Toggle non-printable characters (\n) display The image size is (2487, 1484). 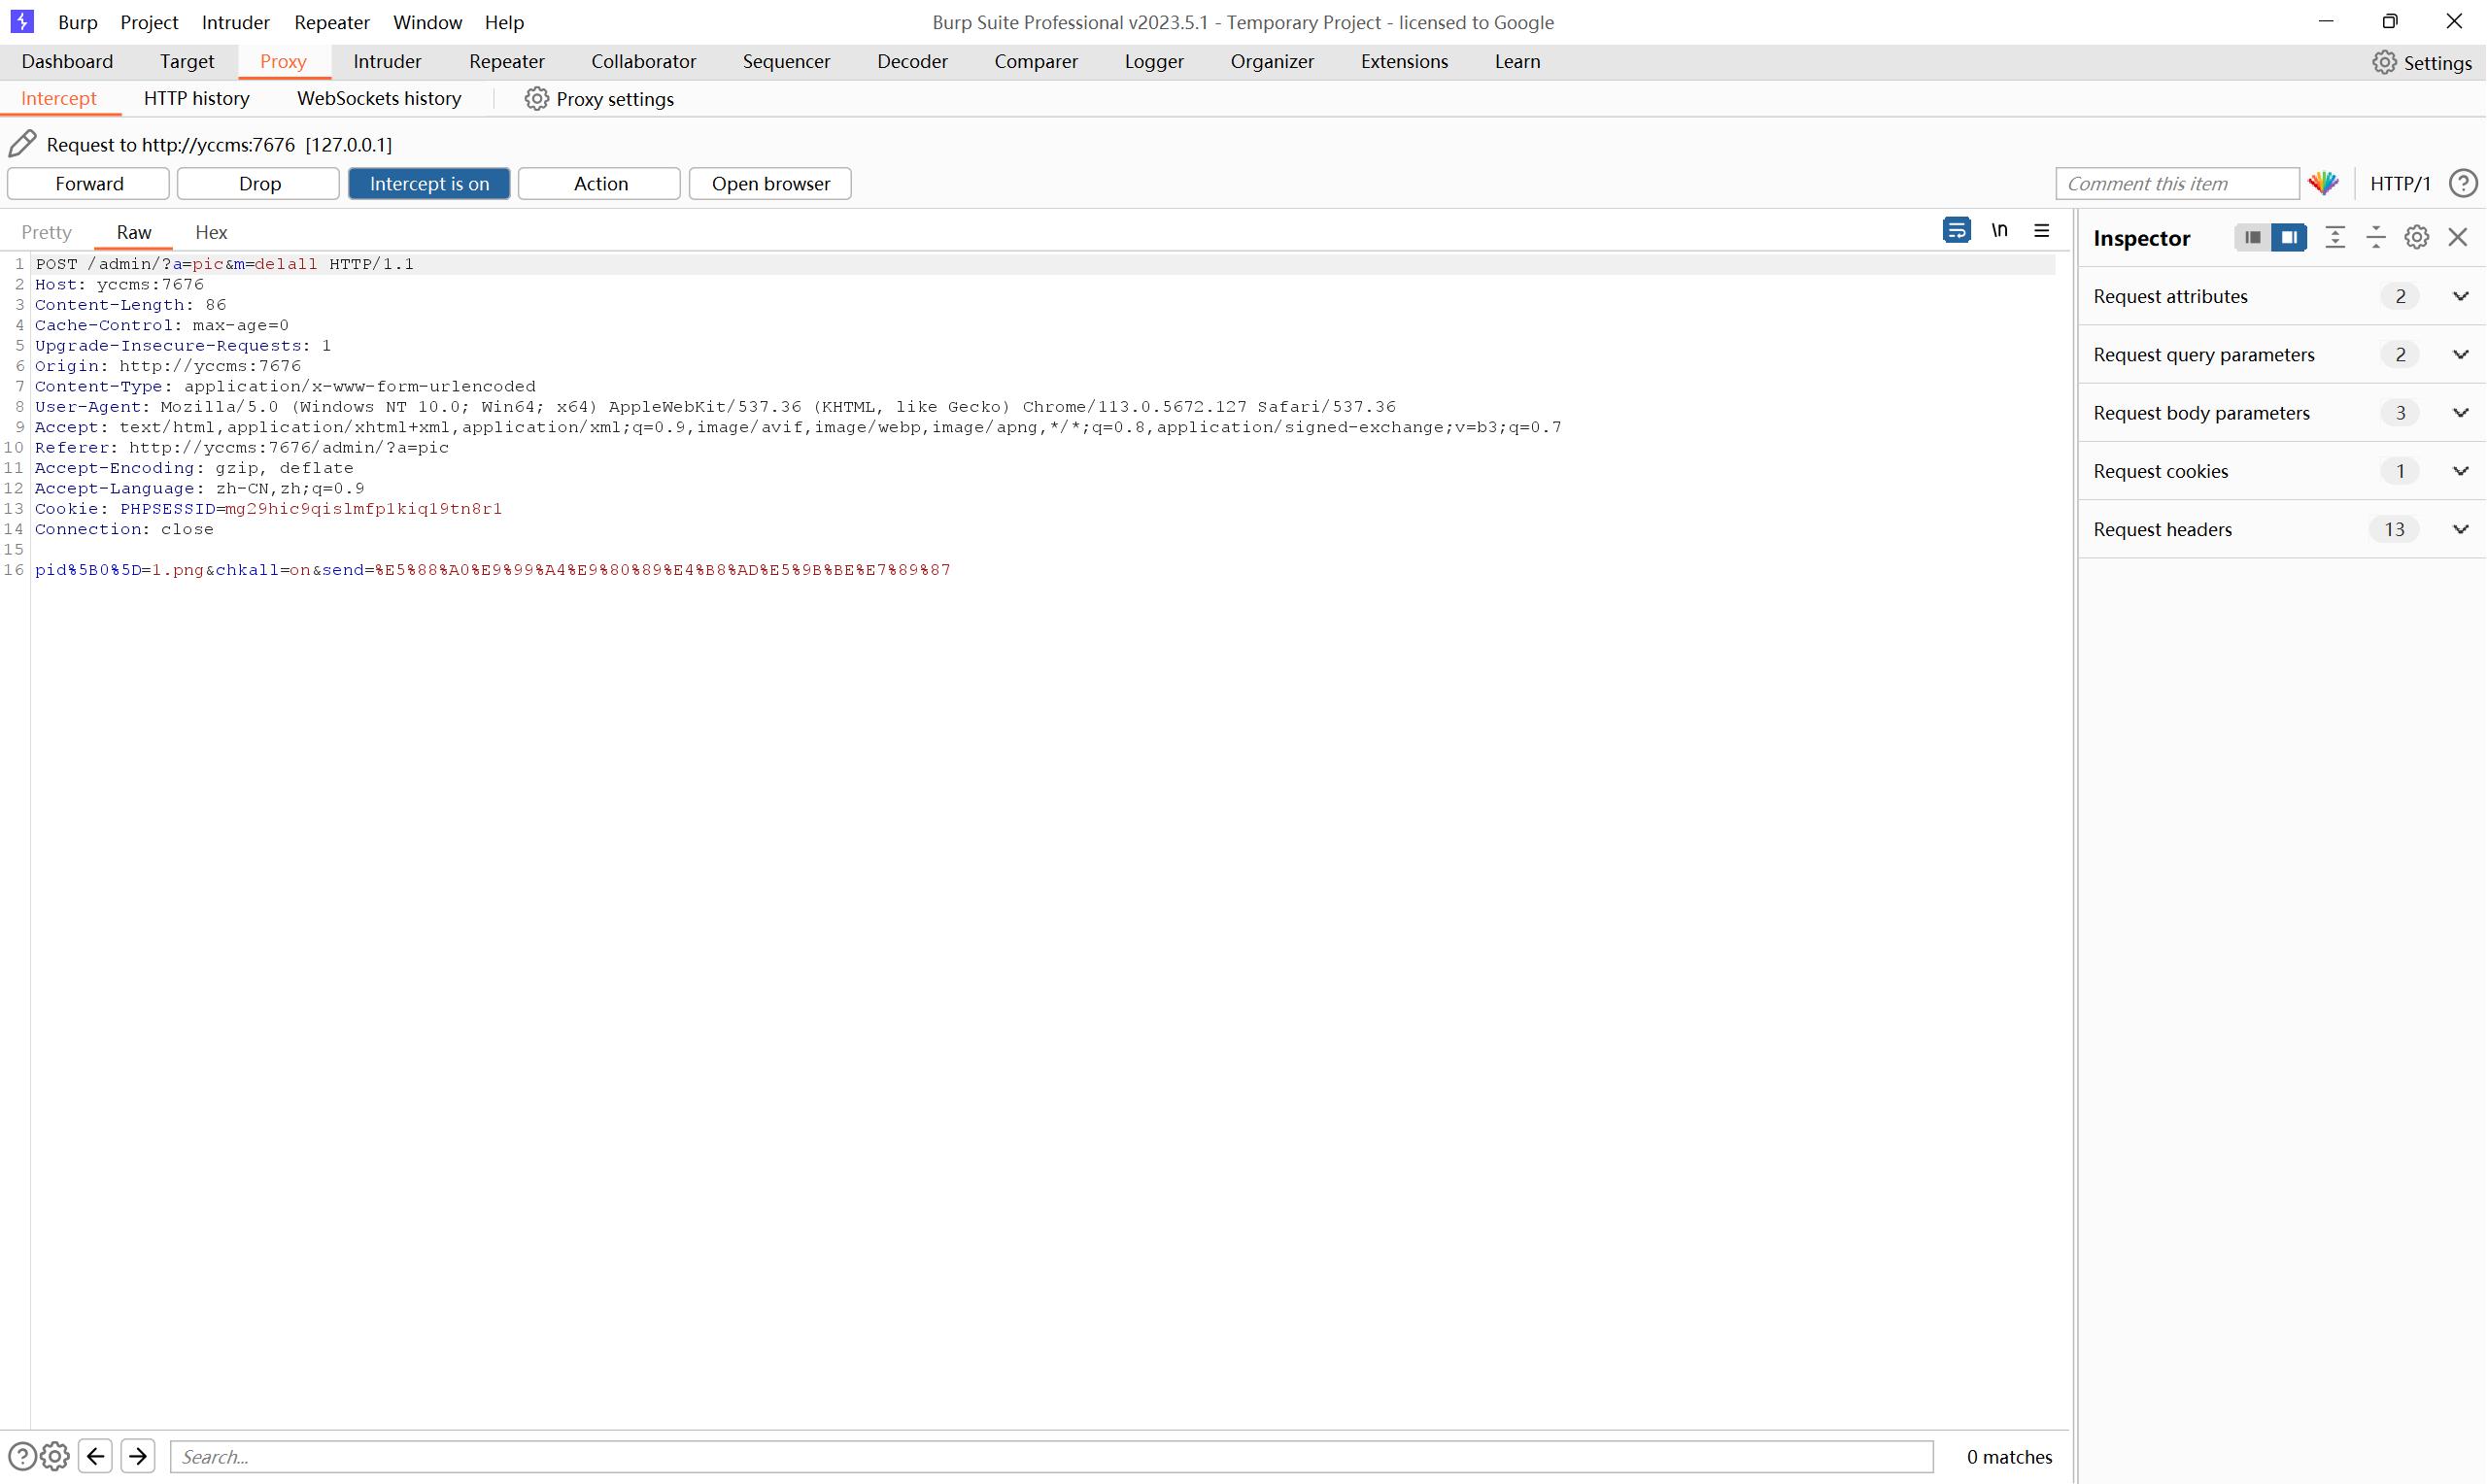[1999, 231]
